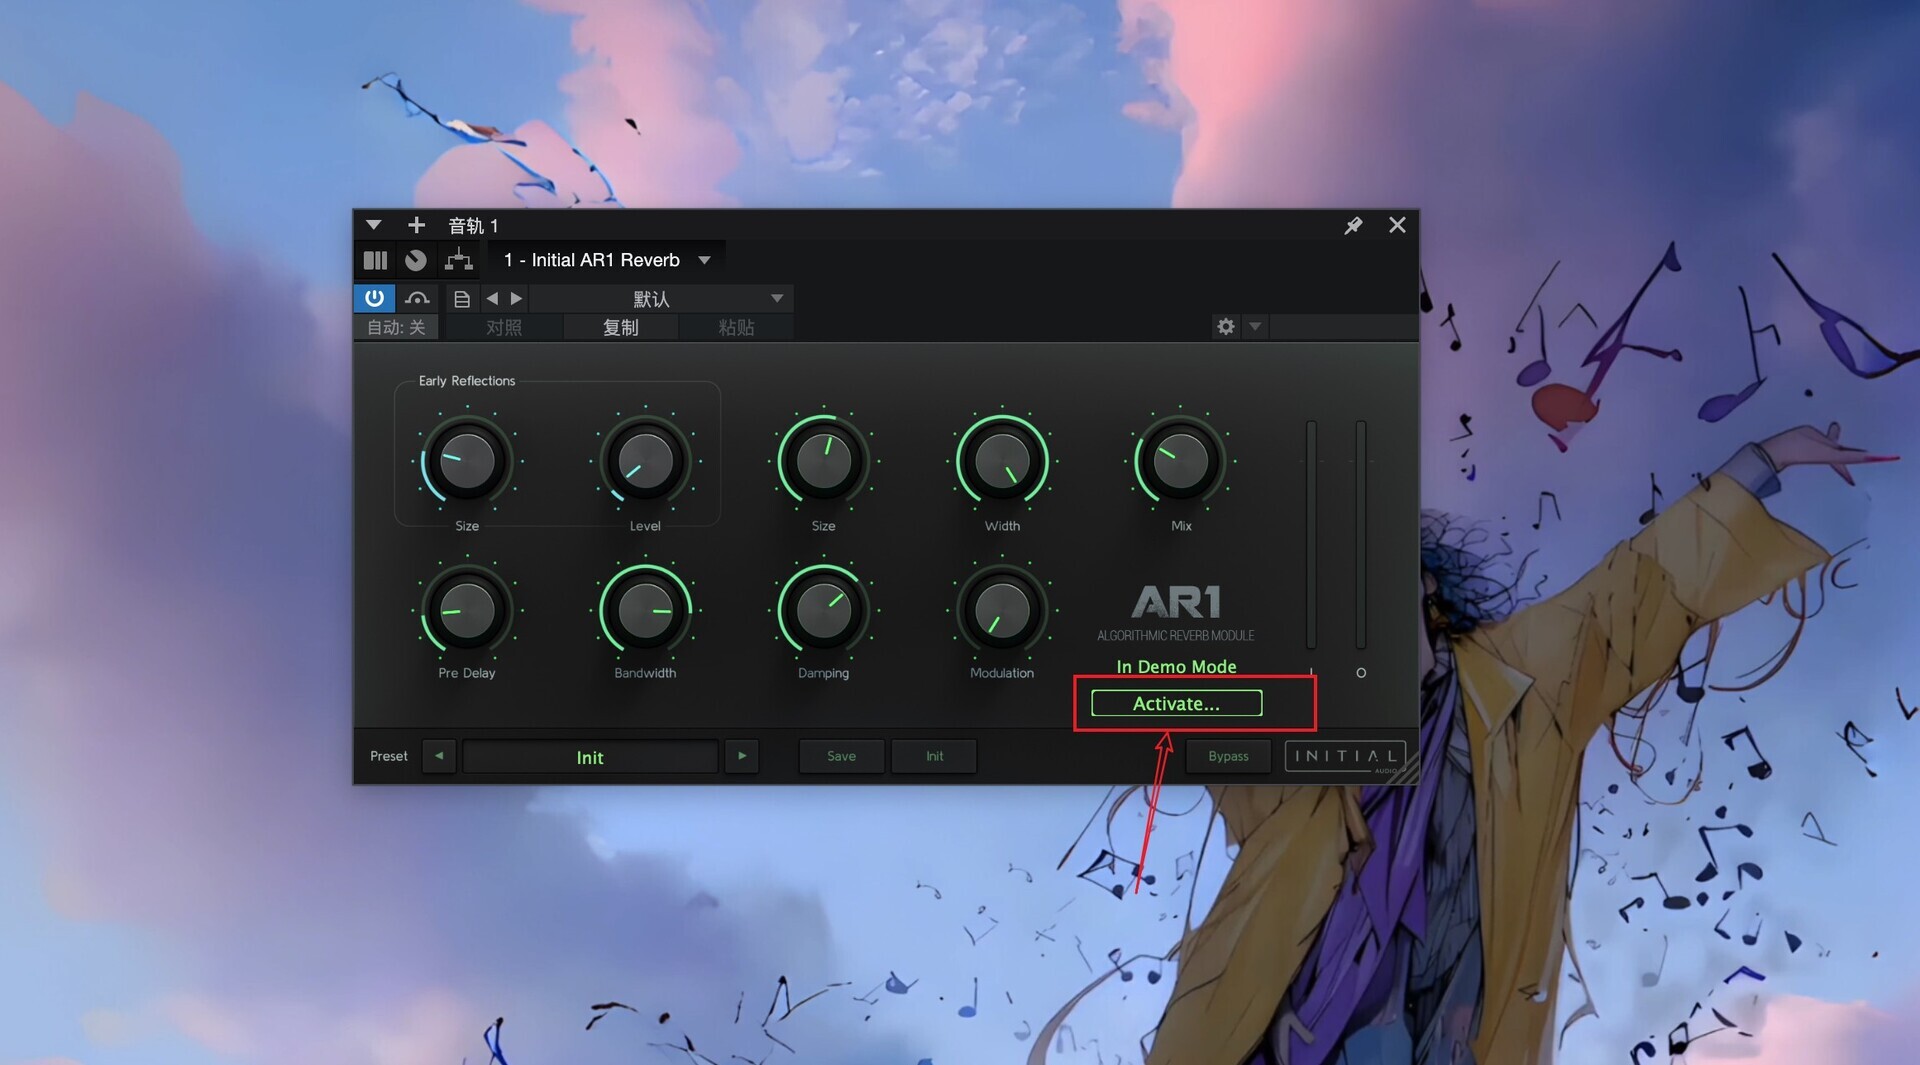This screenshot has height=1065, width=1920.
Task: Click the 自动: 关 automation mode button
Action: coord(396,327)
